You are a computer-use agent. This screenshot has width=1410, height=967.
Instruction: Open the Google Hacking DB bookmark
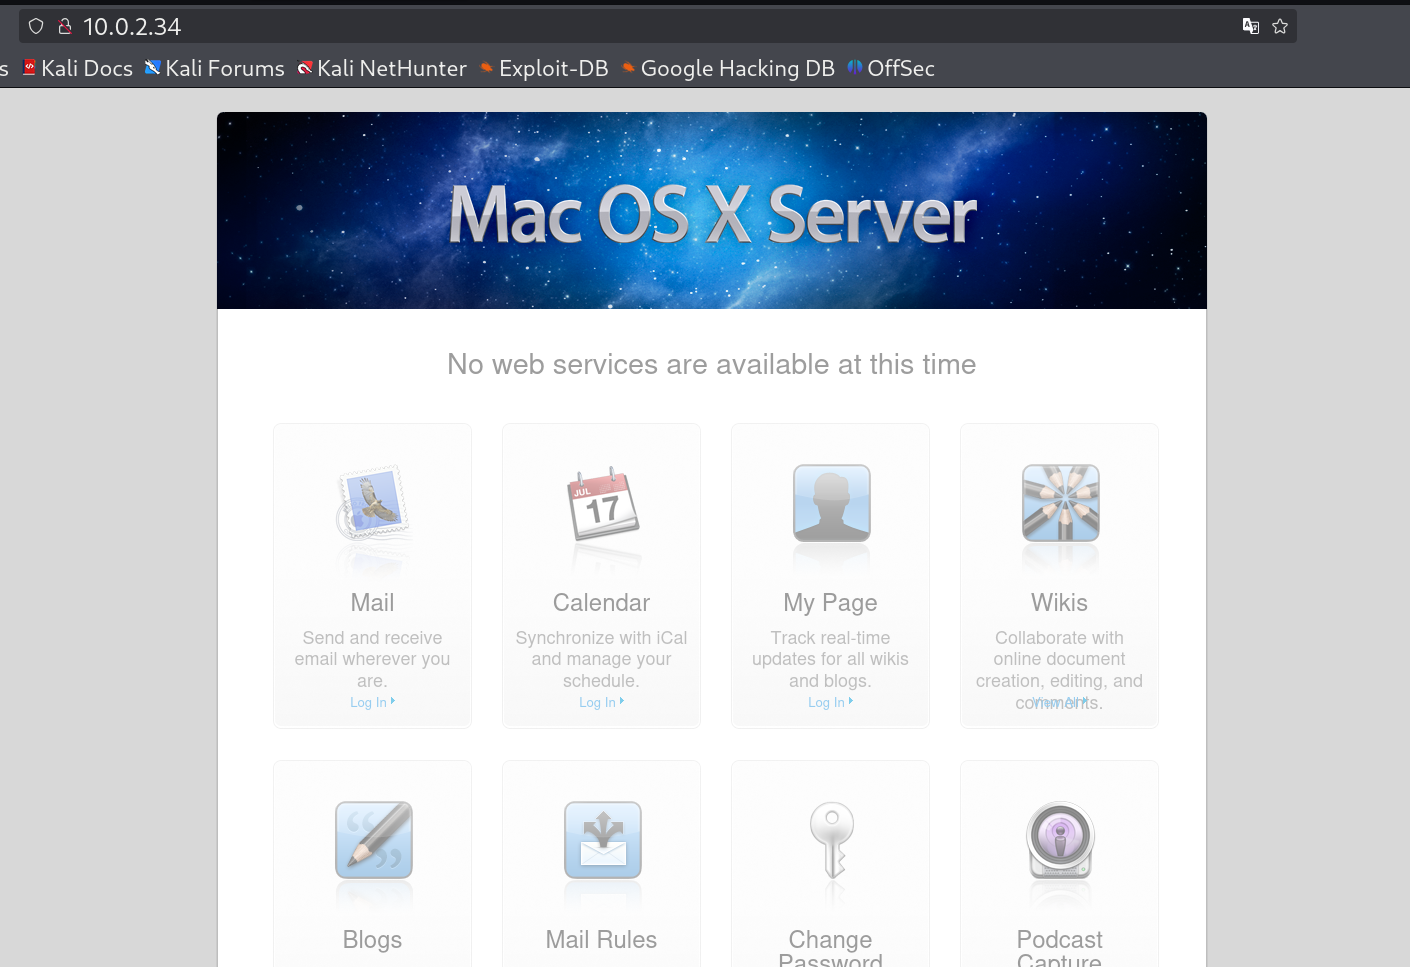pyautogui.click(x=728, y=68)
